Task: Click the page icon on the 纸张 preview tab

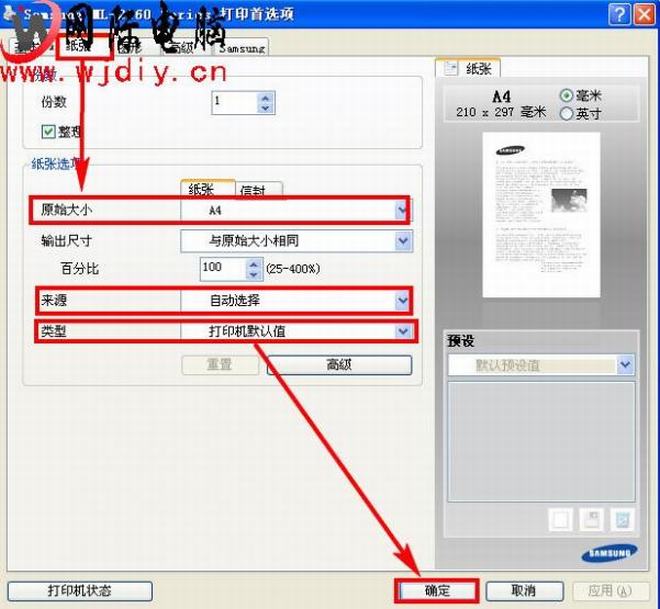Action: 450,69
